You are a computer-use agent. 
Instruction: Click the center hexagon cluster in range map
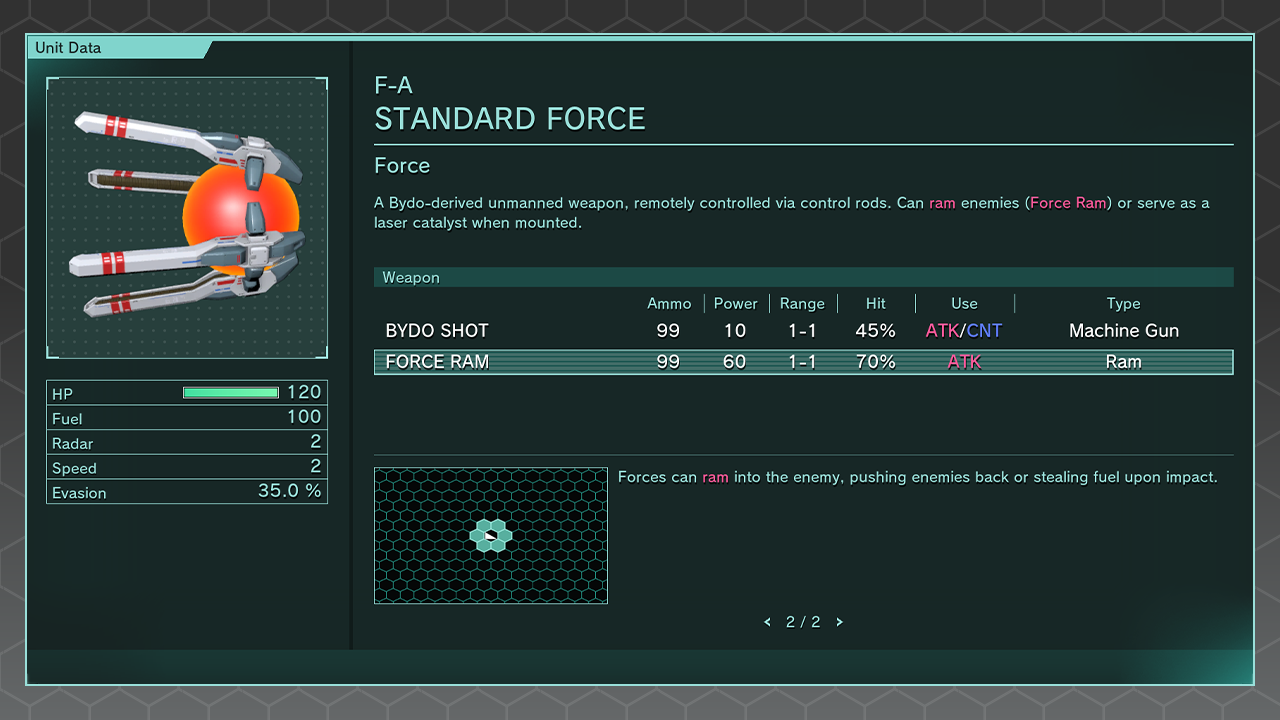pos(490,536)
